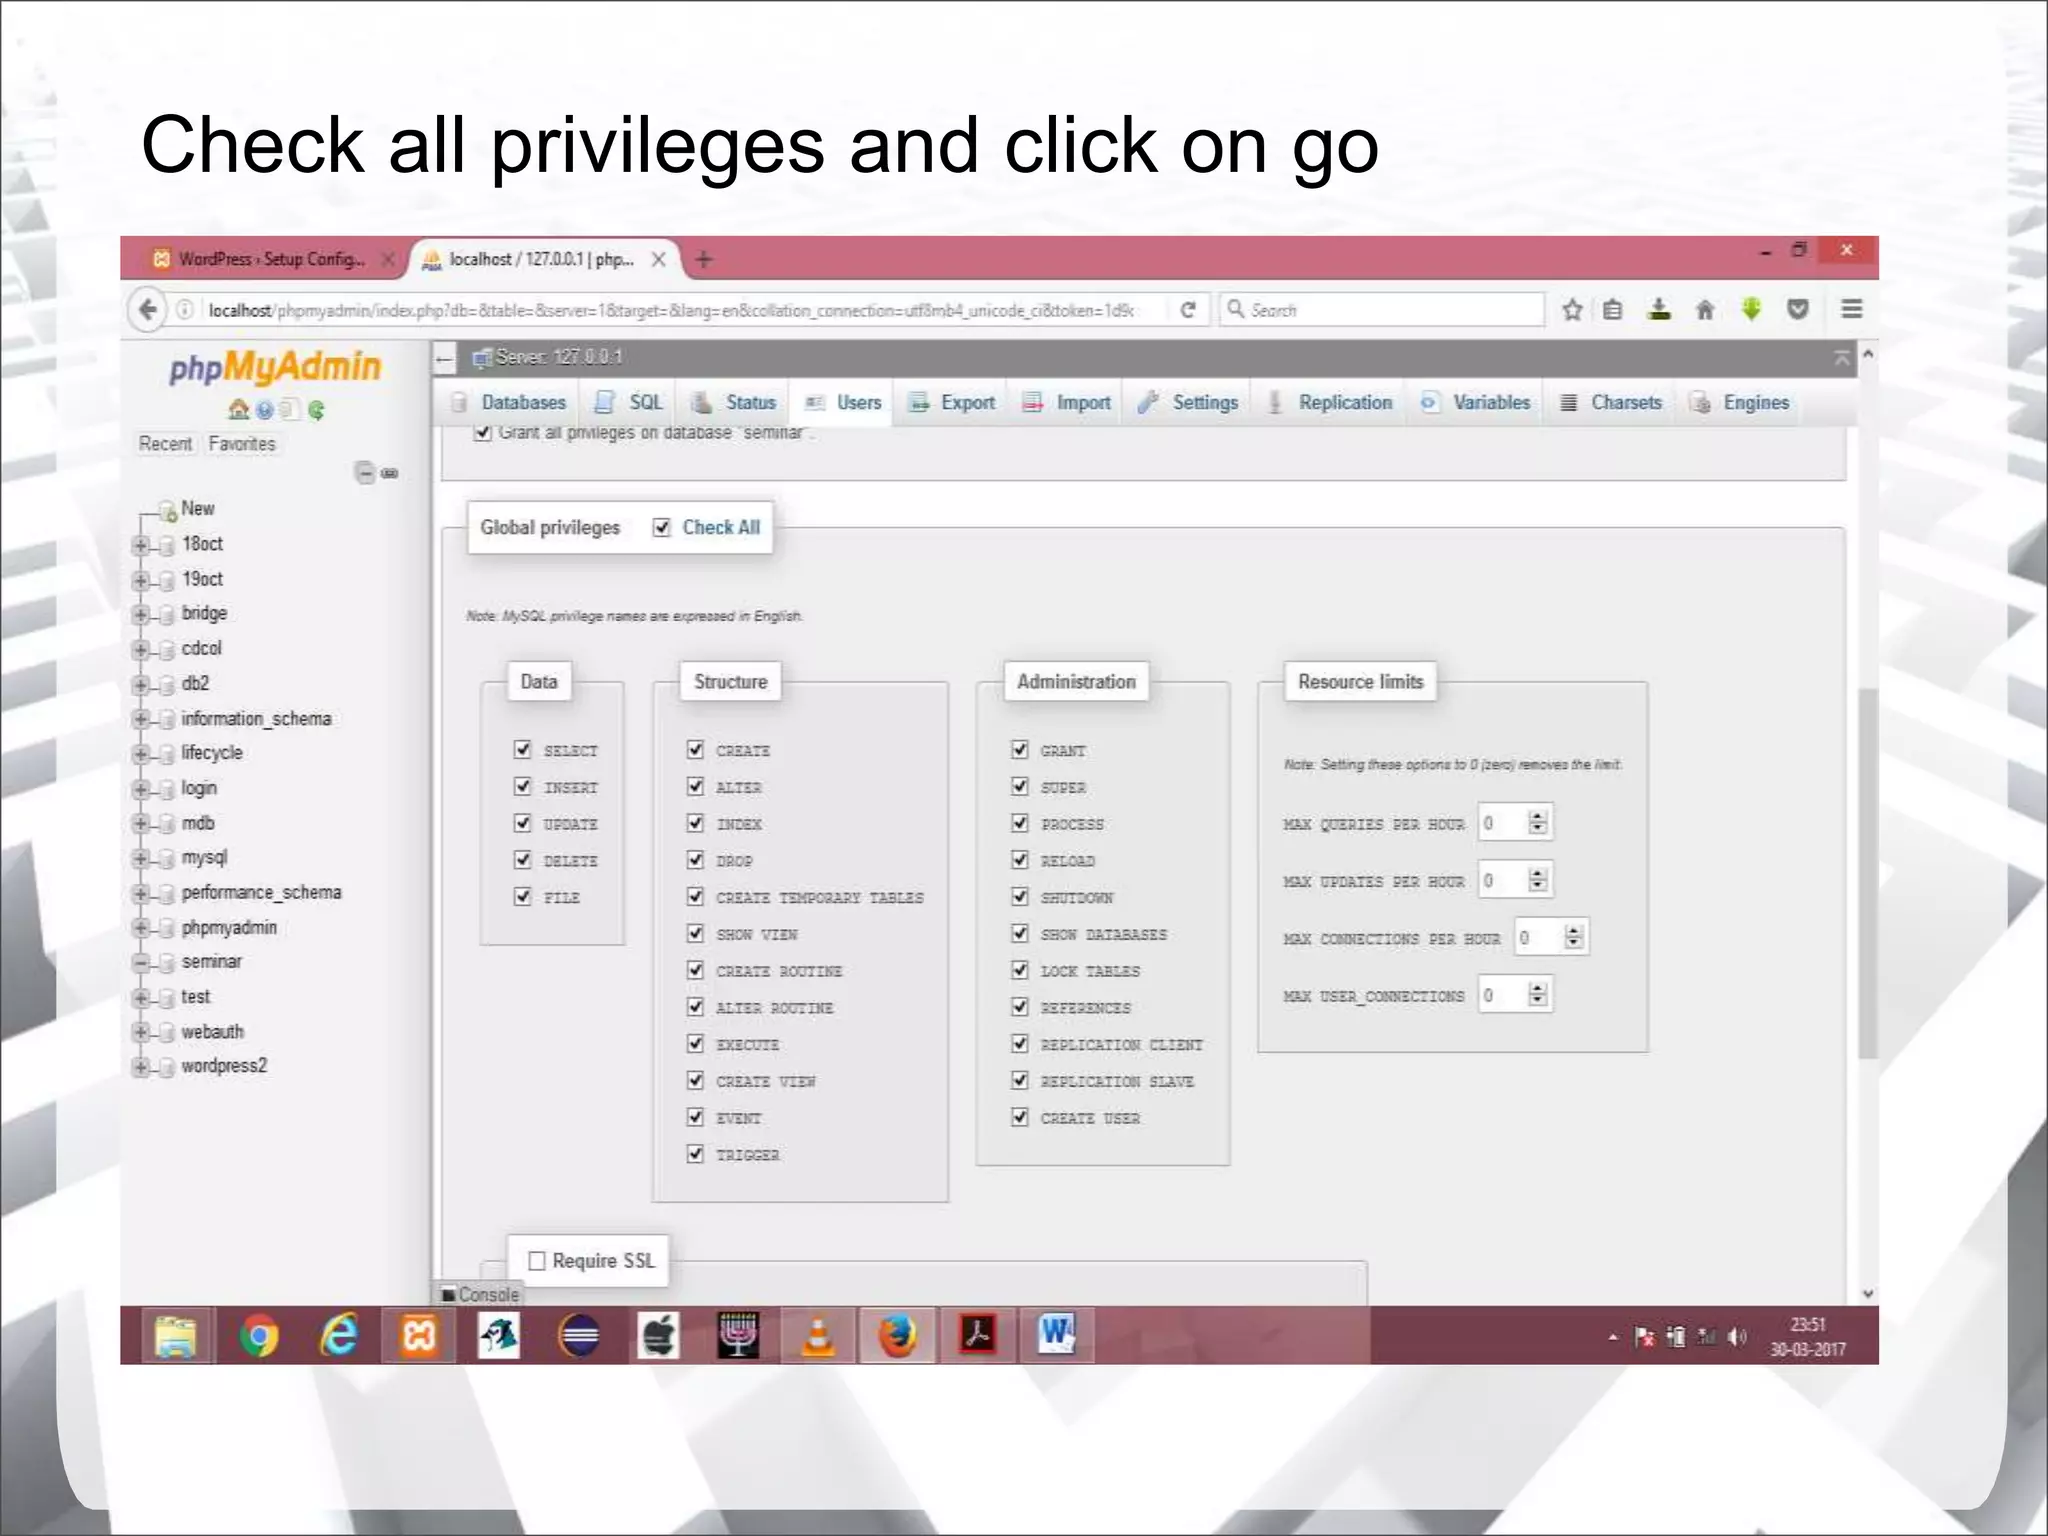The image size is (2048, 1536).
Task: Expand the phpmyadmin database node
Action: 141,929
